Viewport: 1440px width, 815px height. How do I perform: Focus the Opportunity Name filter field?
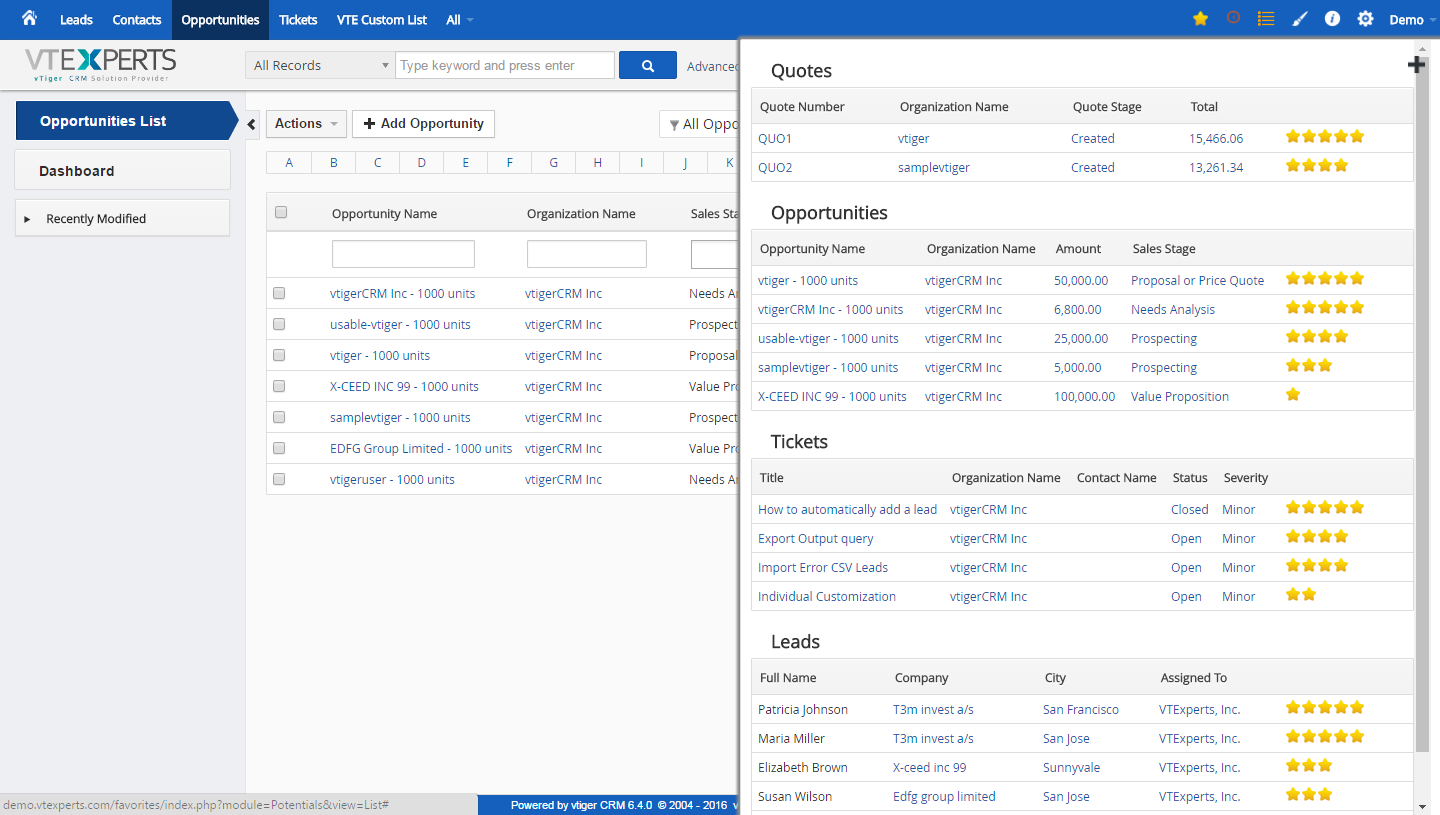[x=403, y=254]
